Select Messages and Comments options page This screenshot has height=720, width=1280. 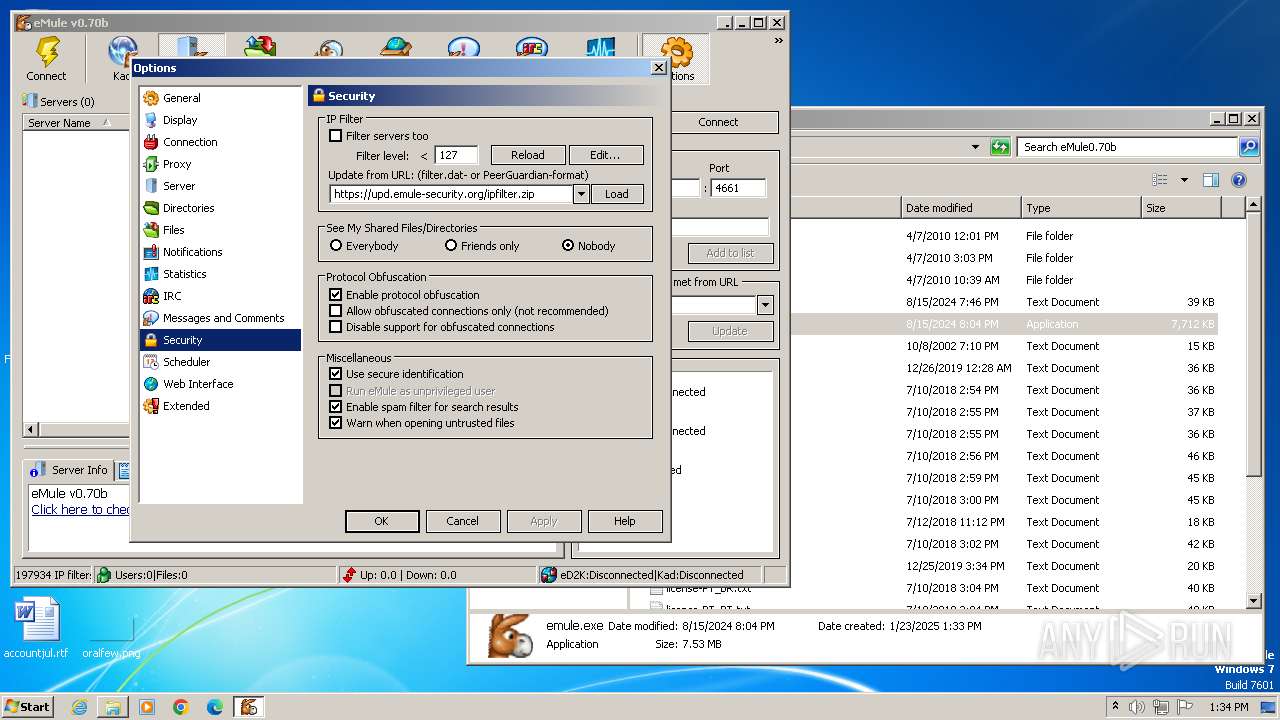click(223, 318)
